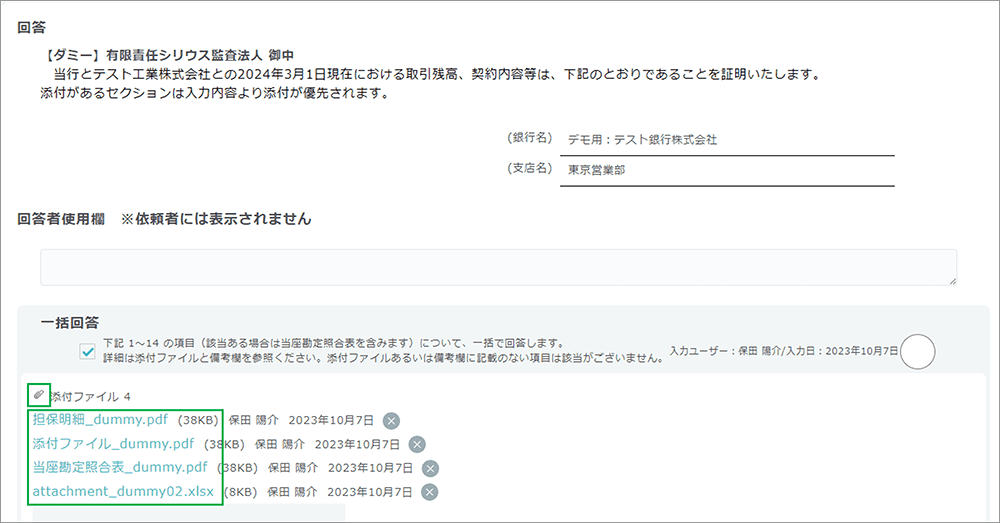Click the paperclip attachment icon

point(39,395)
